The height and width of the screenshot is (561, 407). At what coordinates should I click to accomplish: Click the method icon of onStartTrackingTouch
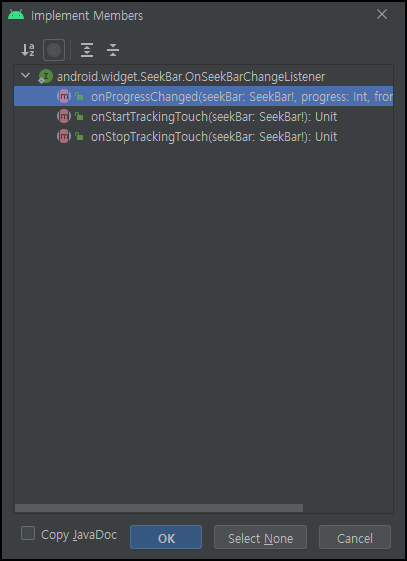(64, 116)
